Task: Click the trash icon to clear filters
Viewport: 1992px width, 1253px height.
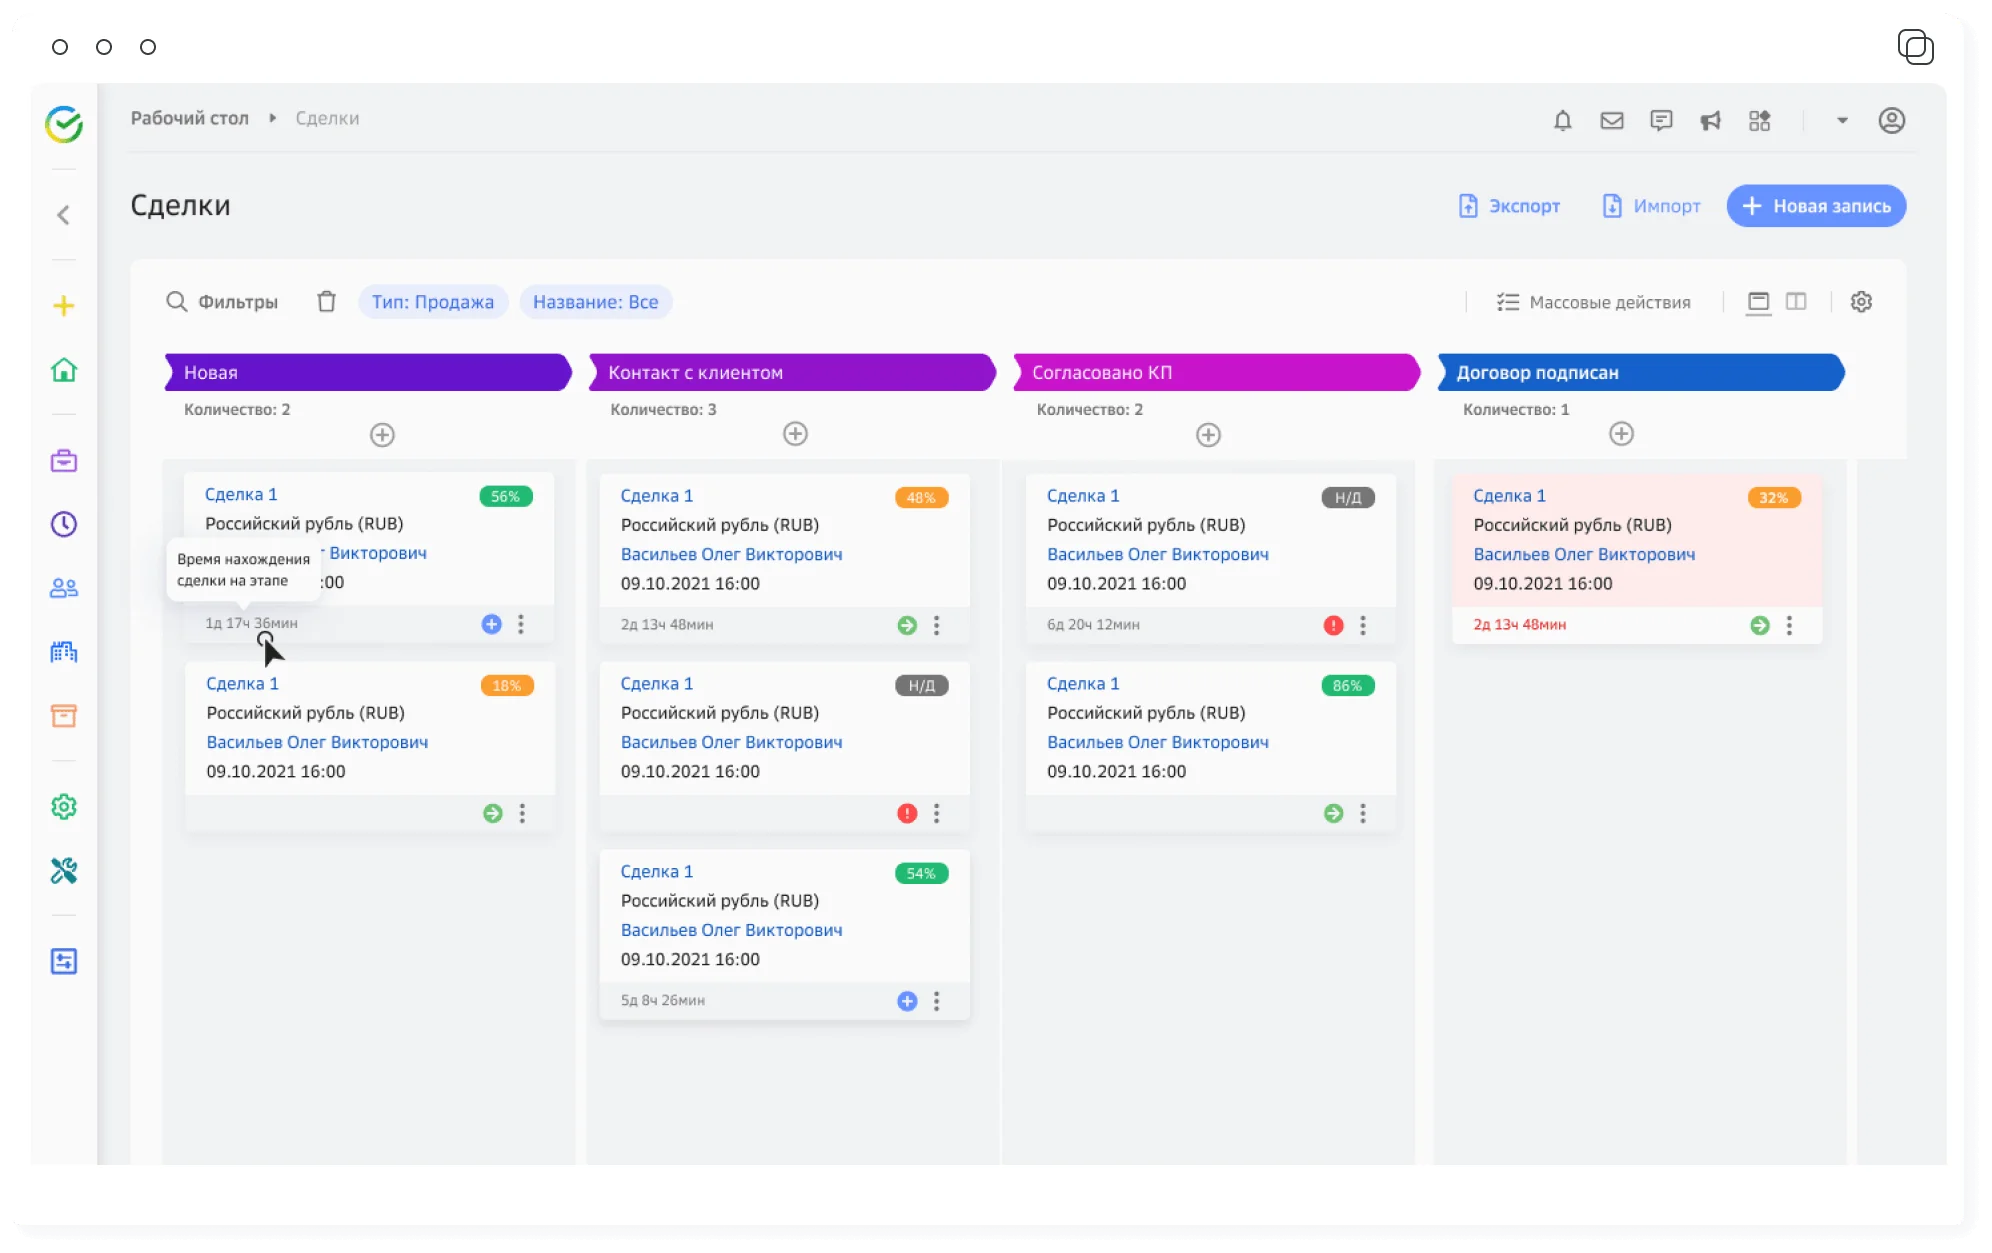Action: click(326, 302)
